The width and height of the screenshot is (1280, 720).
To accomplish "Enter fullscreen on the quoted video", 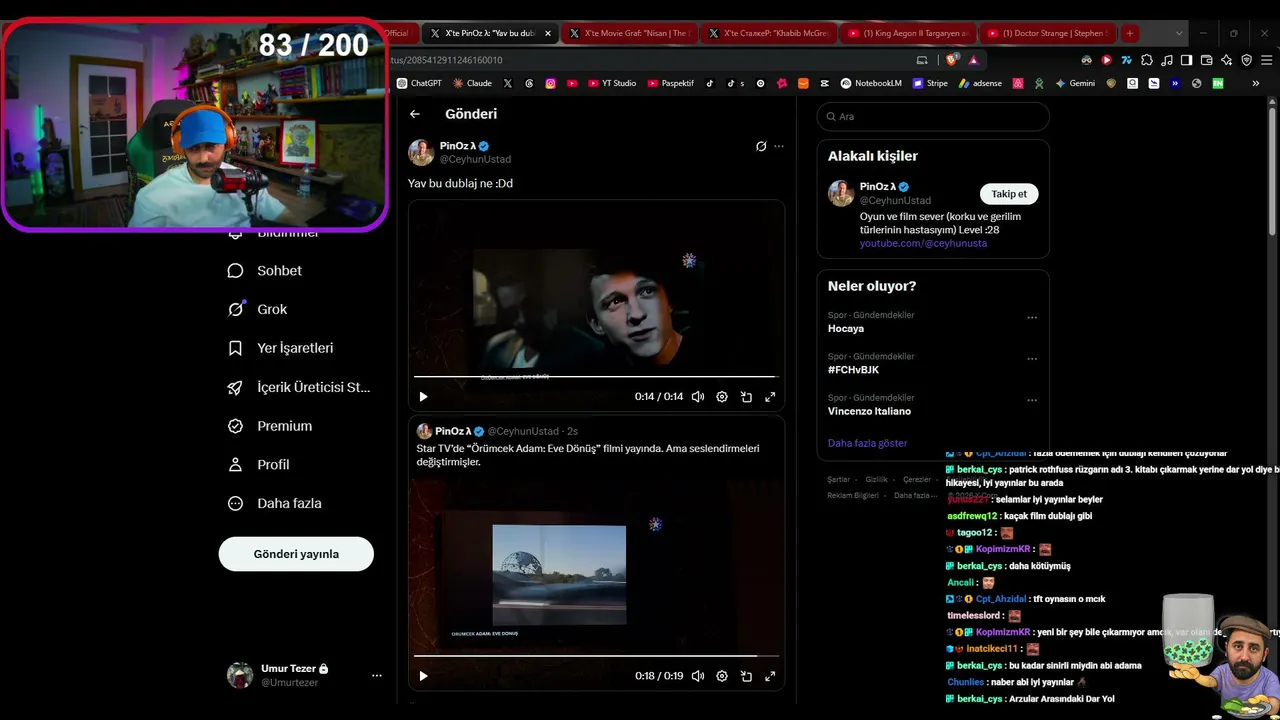I will click(770, 676).
